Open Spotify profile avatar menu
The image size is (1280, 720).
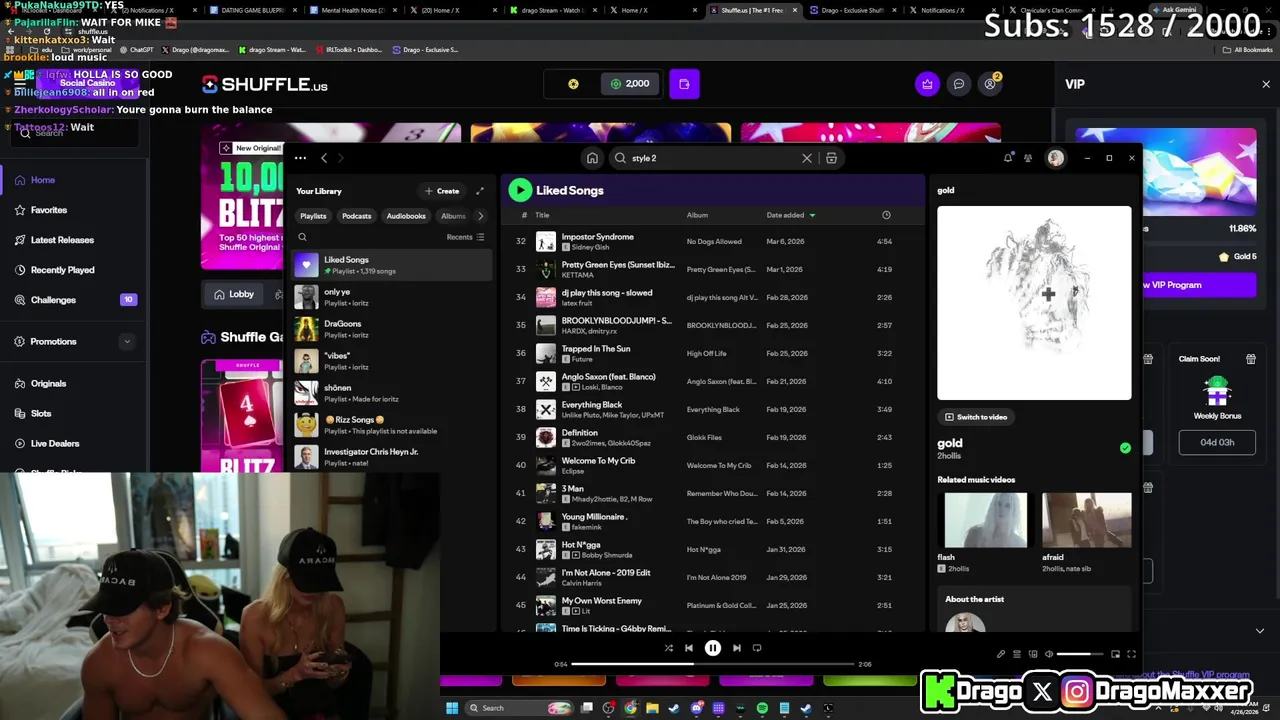(x=1055, y=158)
